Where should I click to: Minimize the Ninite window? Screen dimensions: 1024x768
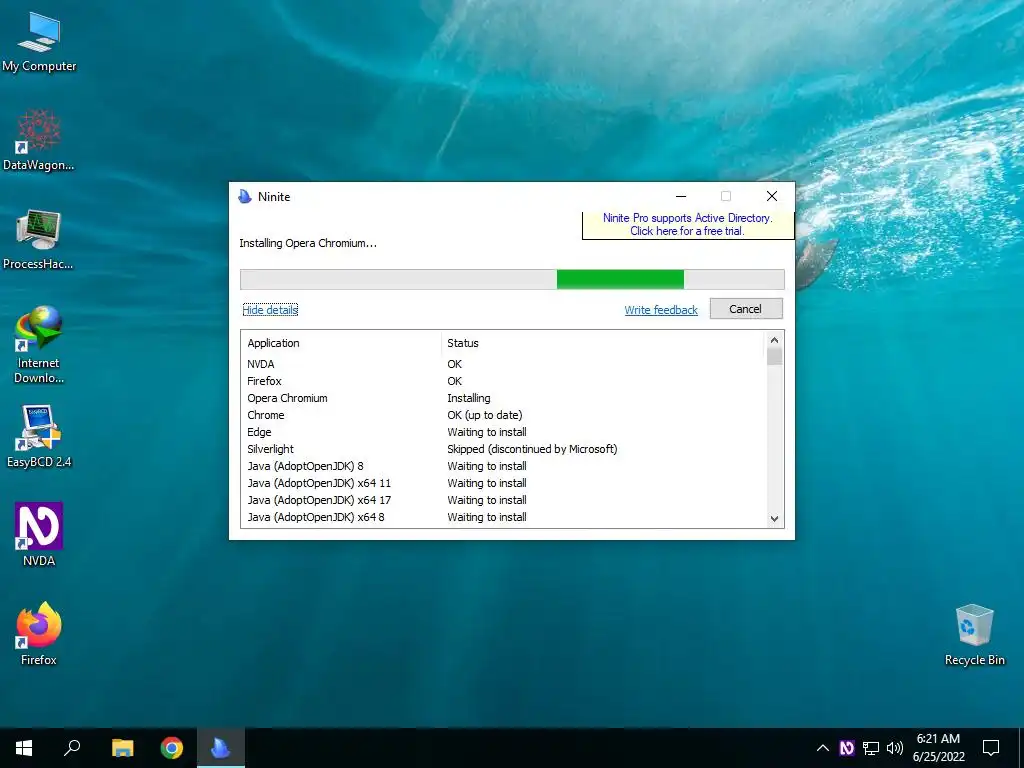pos(680,196)
